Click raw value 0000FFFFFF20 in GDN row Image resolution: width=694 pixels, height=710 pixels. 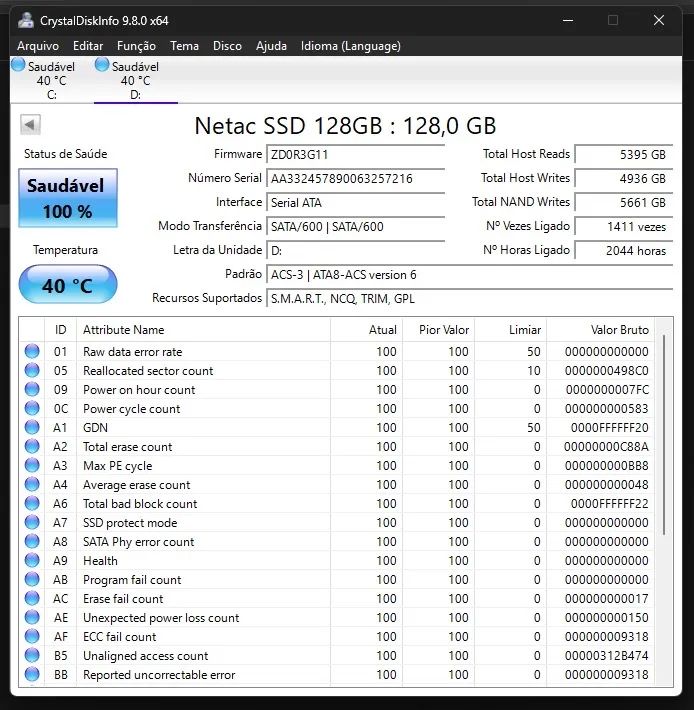(609, 427)
